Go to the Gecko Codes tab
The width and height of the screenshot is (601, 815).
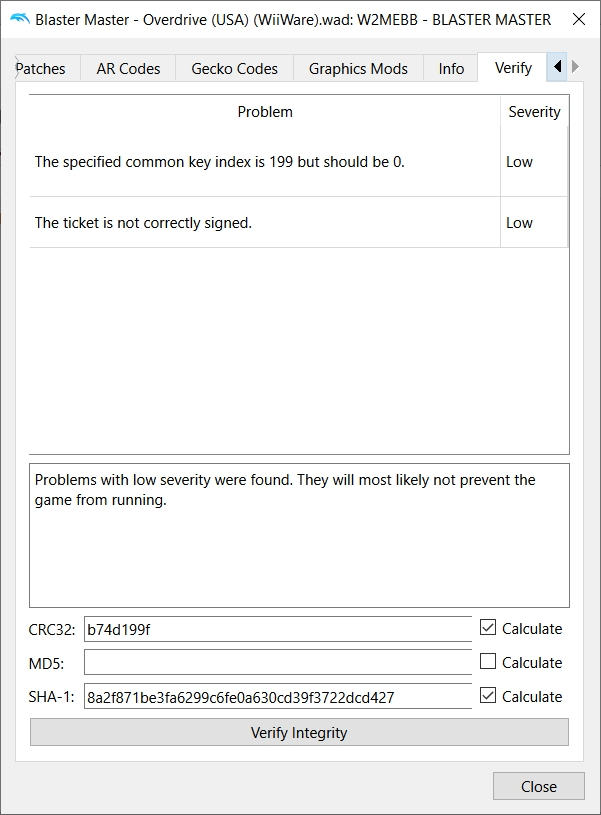(234, 69)
